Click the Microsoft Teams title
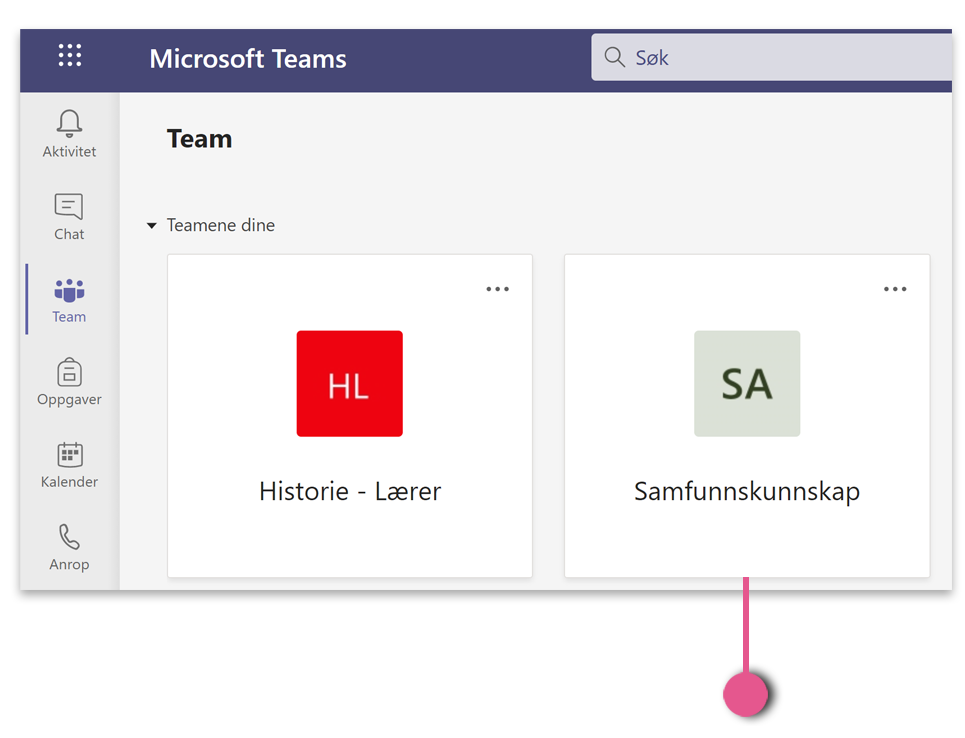Viewport: 965px width, 738px height. coord(248,58)
